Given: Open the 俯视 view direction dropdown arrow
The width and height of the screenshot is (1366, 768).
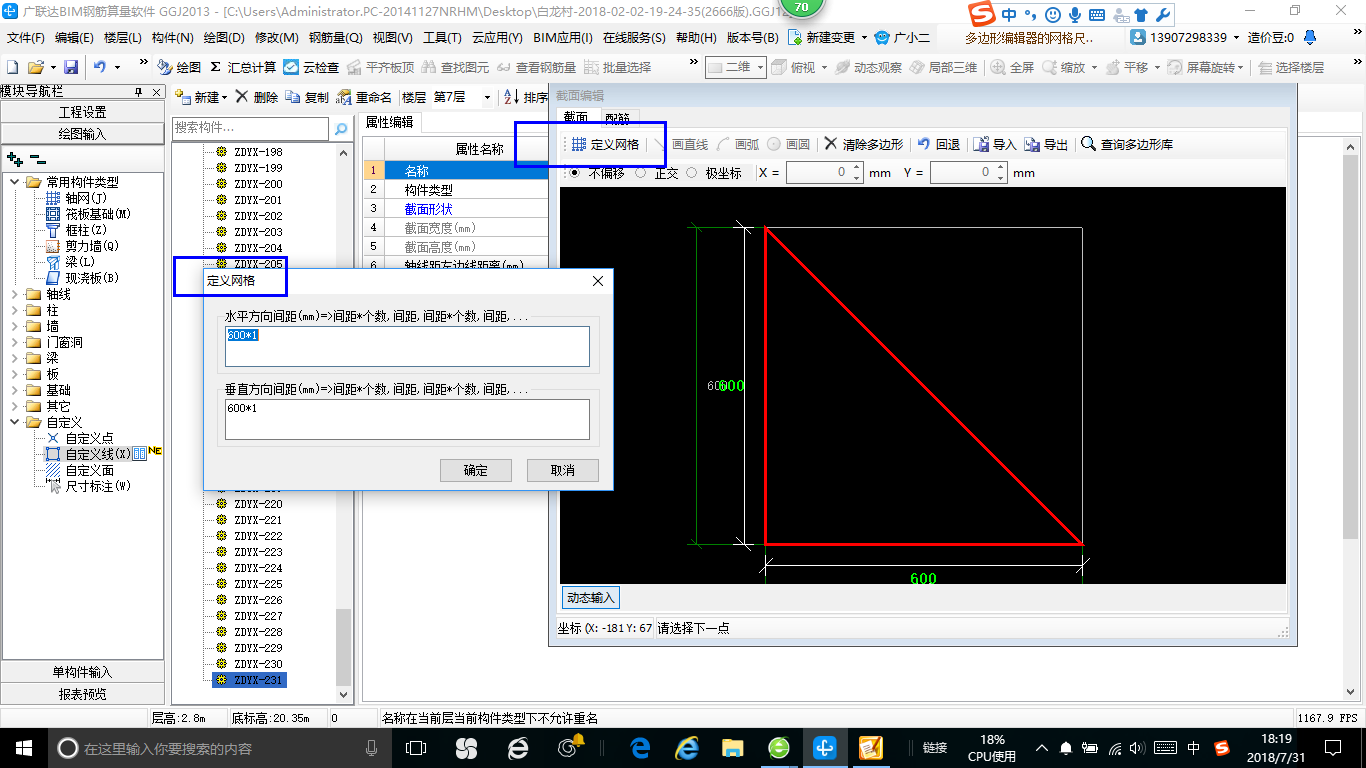Looking at the screenshot, I should (822, 67).
